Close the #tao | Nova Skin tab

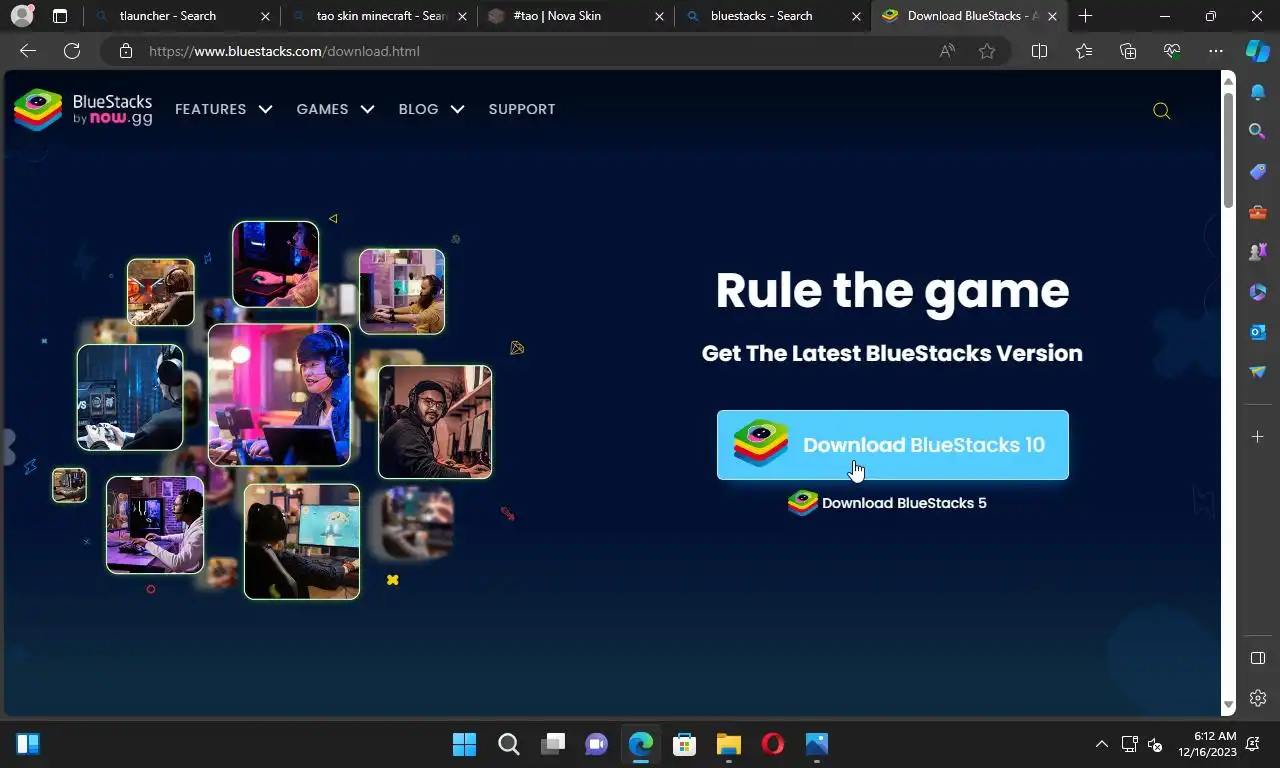point(659,16)
